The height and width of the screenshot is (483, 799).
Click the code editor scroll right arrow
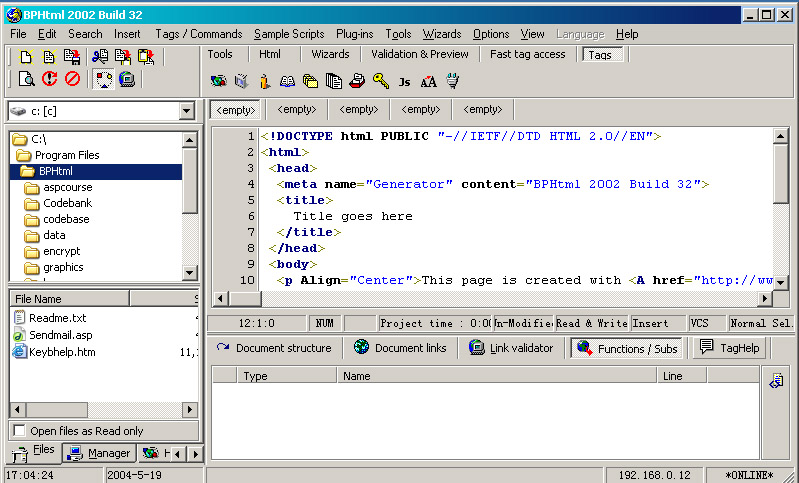pyautogui.click(x=764, y=298)
